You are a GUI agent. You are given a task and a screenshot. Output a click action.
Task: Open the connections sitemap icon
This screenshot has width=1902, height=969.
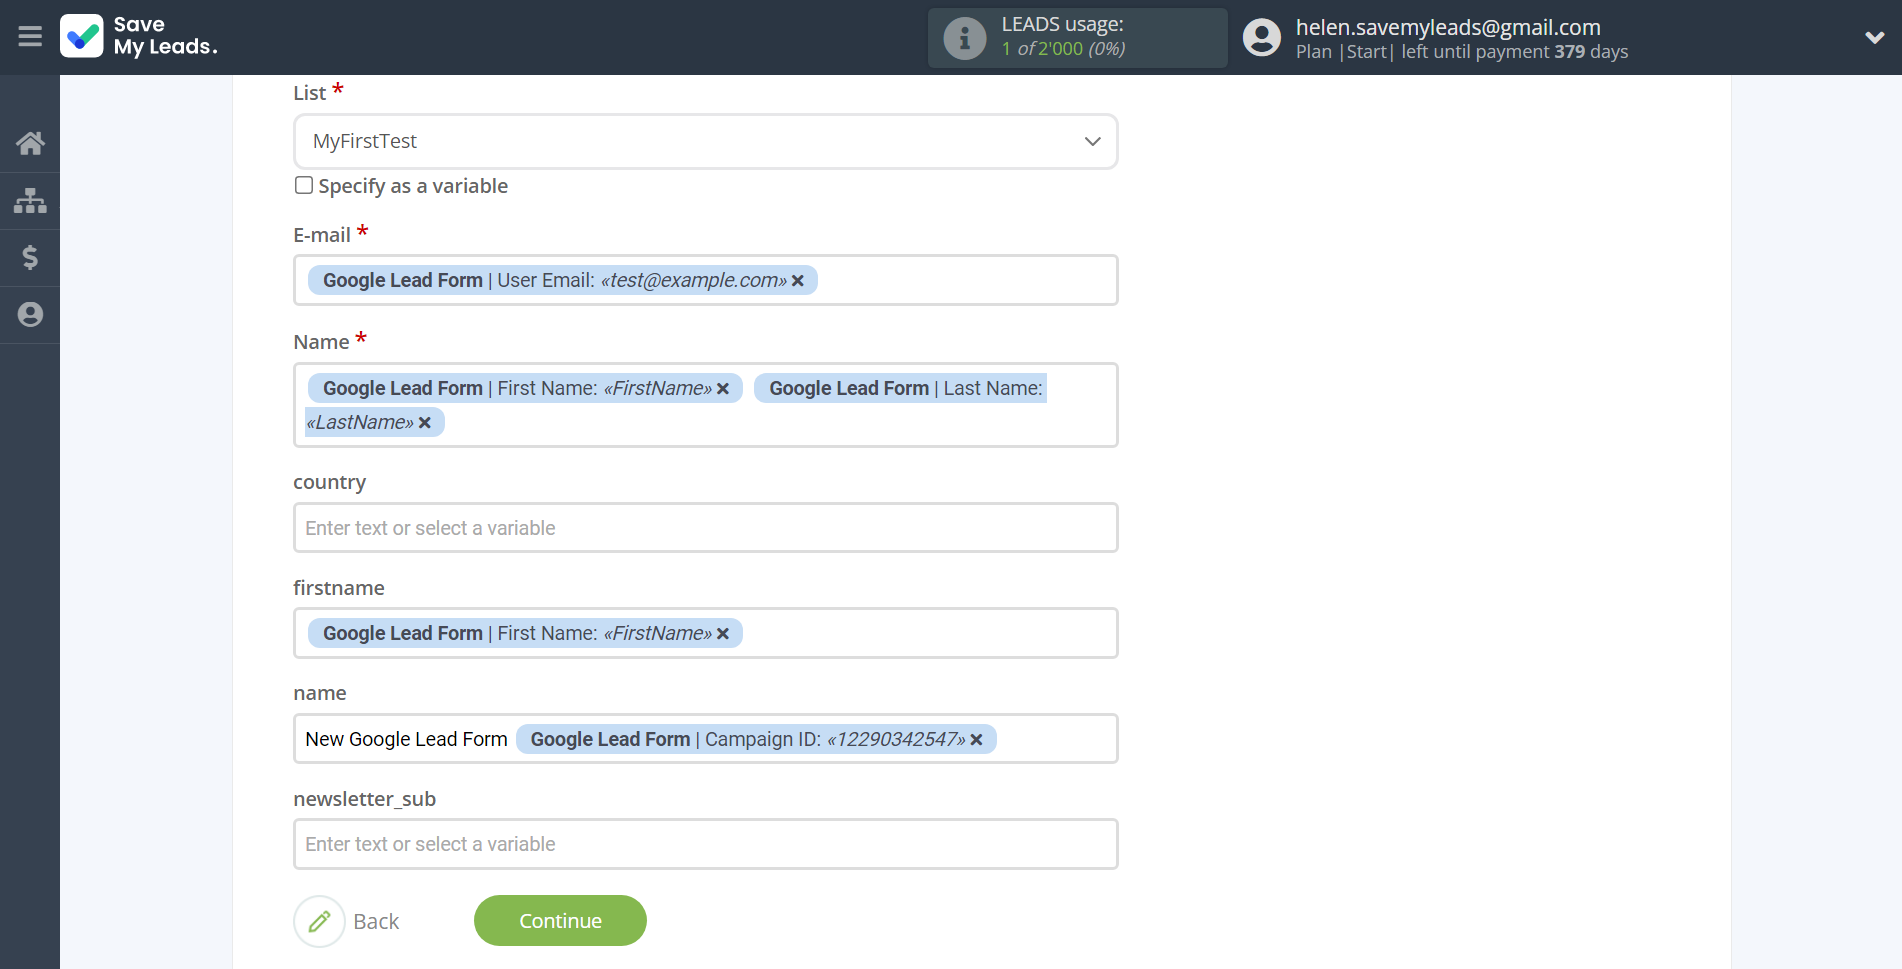pyautogui.click(x=30, y=200)
